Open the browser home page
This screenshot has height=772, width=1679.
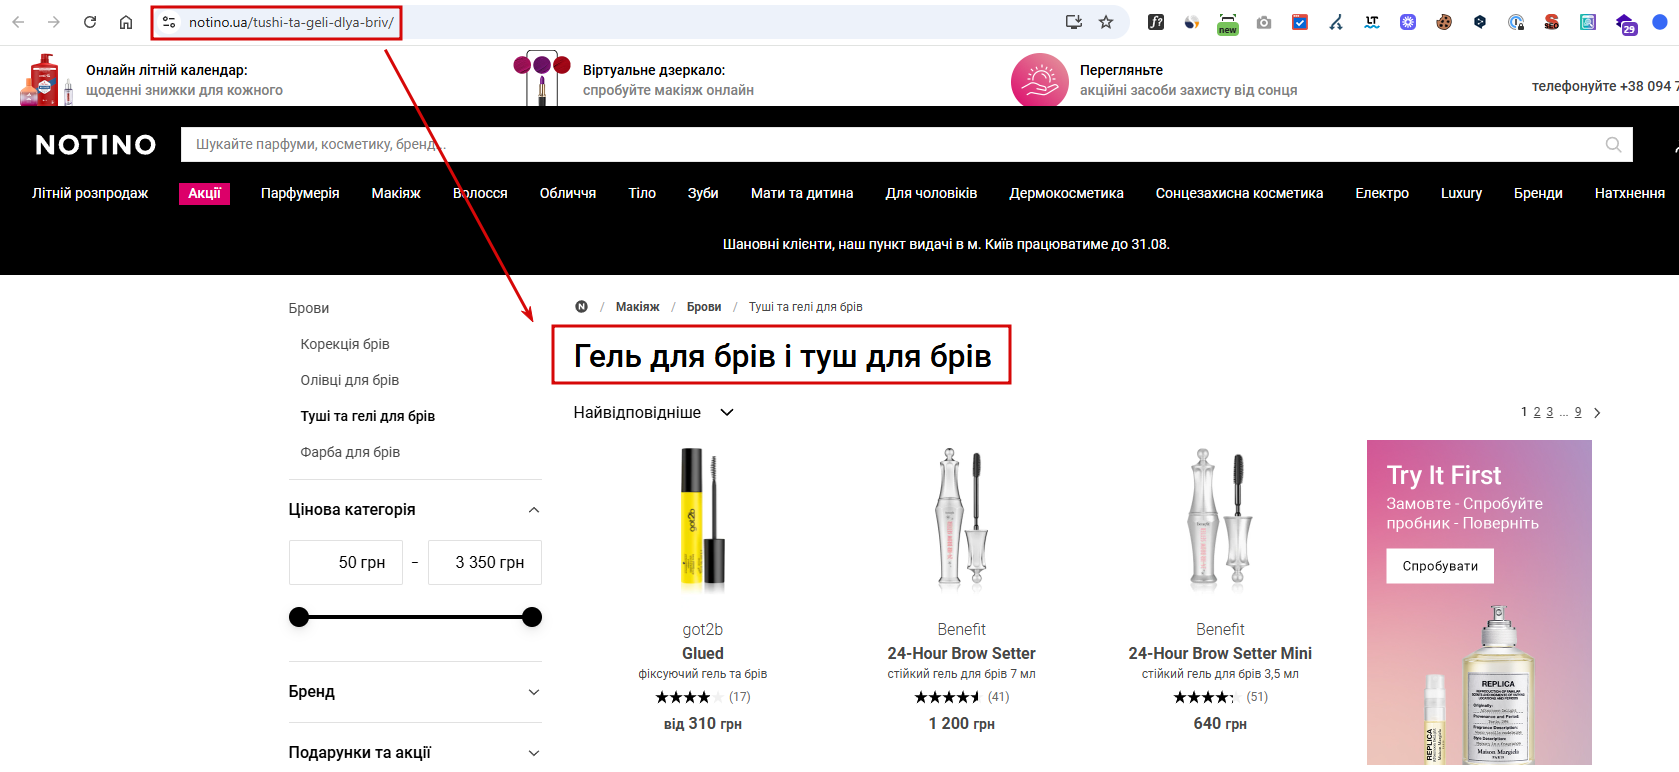click(126, 22)
